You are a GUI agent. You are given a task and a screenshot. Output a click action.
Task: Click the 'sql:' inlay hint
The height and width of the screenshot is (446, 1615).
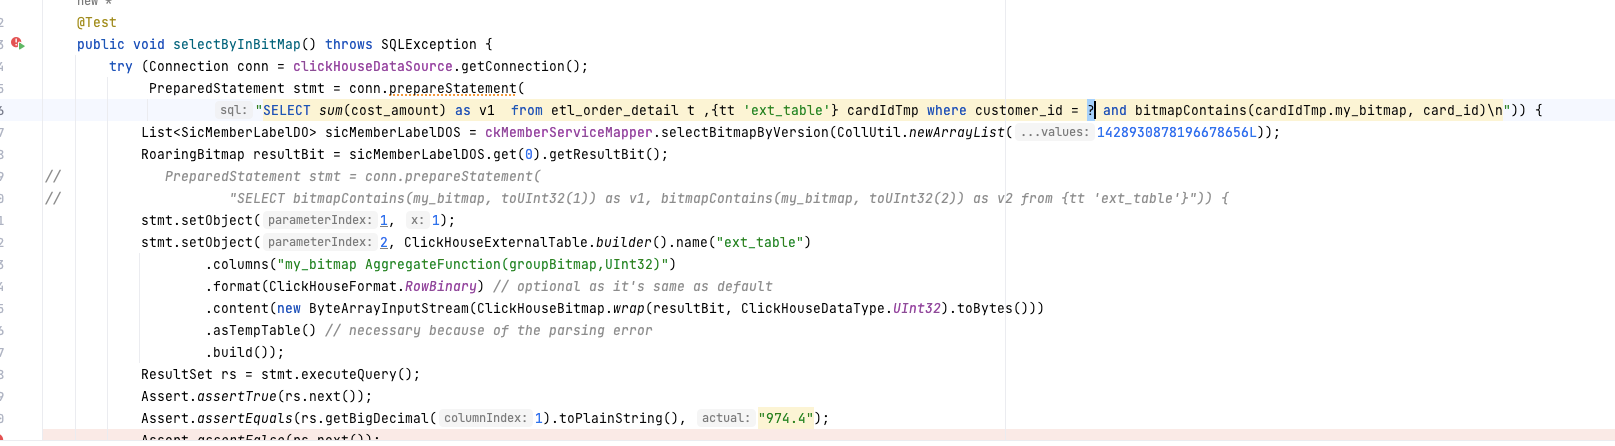[x=233, y=110]
